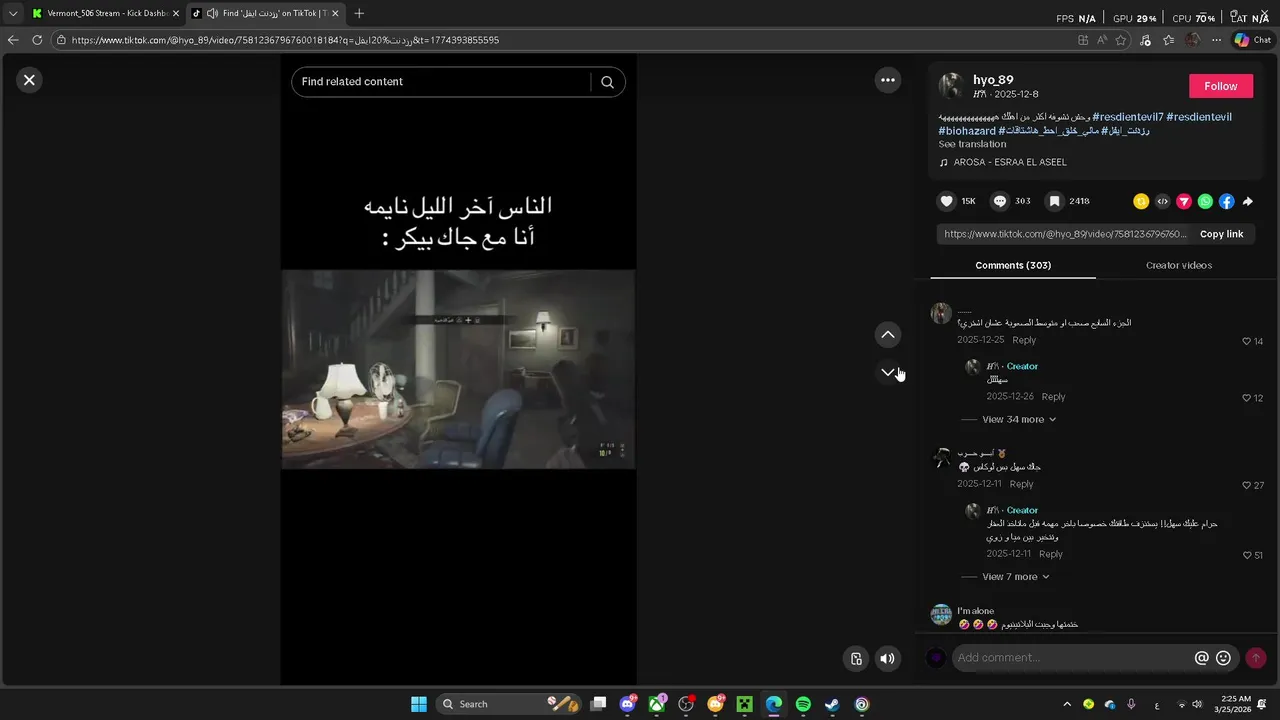Expand View 7 more replies

[1016, 577]
